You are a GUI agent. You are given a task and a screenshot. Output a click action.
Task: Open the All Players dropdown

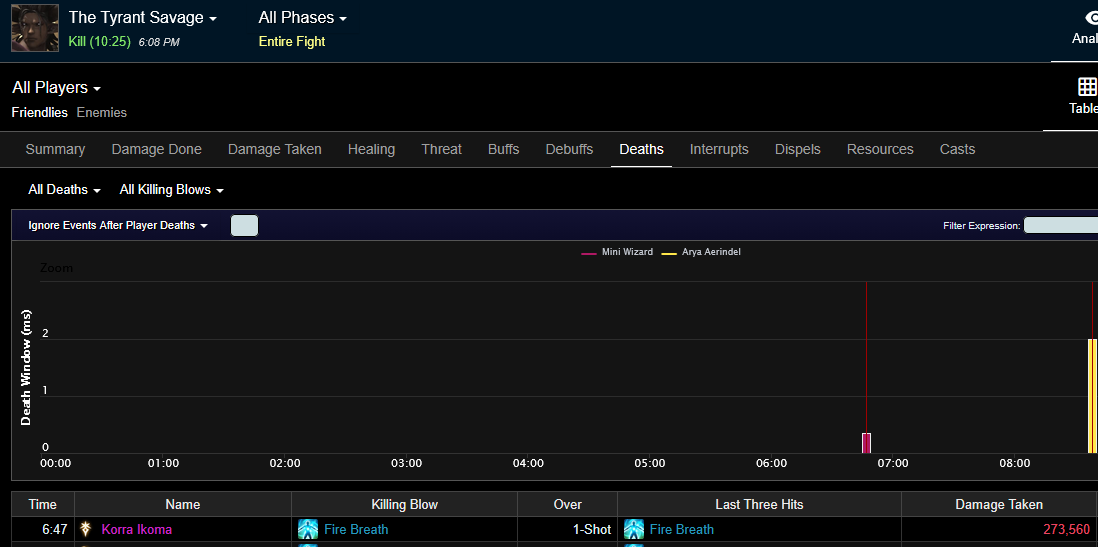57,88
